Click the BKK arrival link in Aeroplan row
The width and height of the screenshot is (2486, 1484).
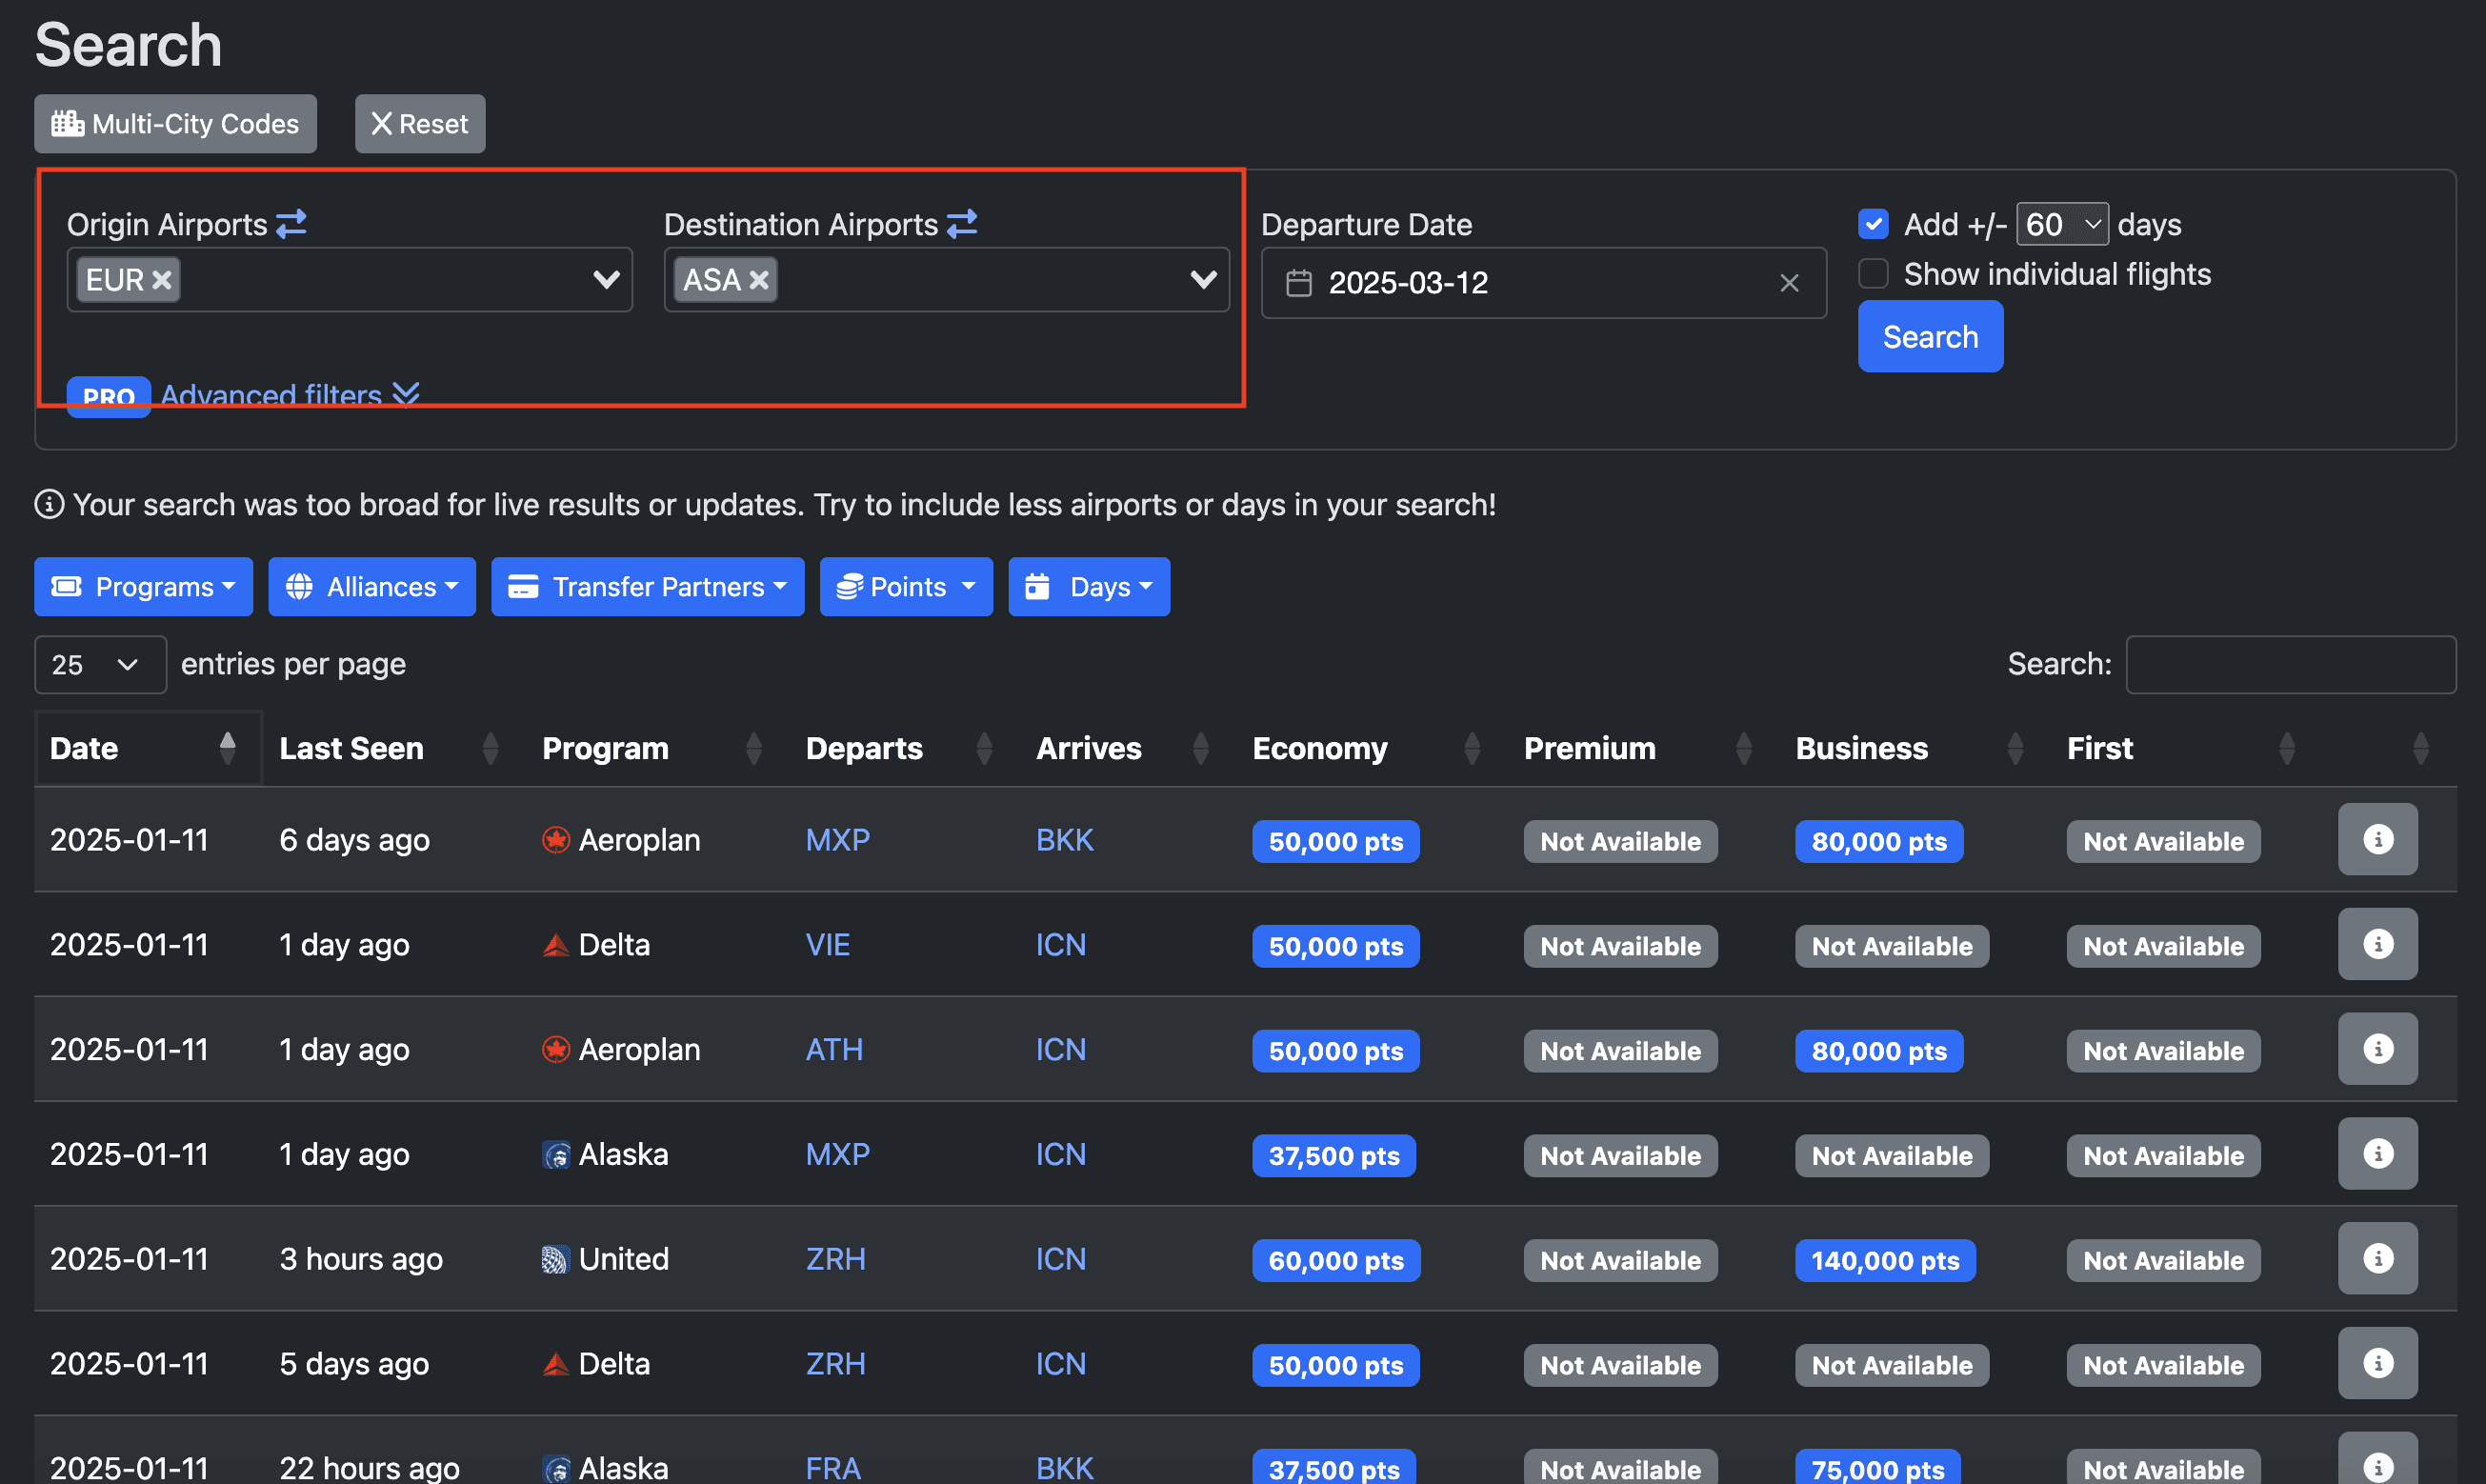(1064, 840)
